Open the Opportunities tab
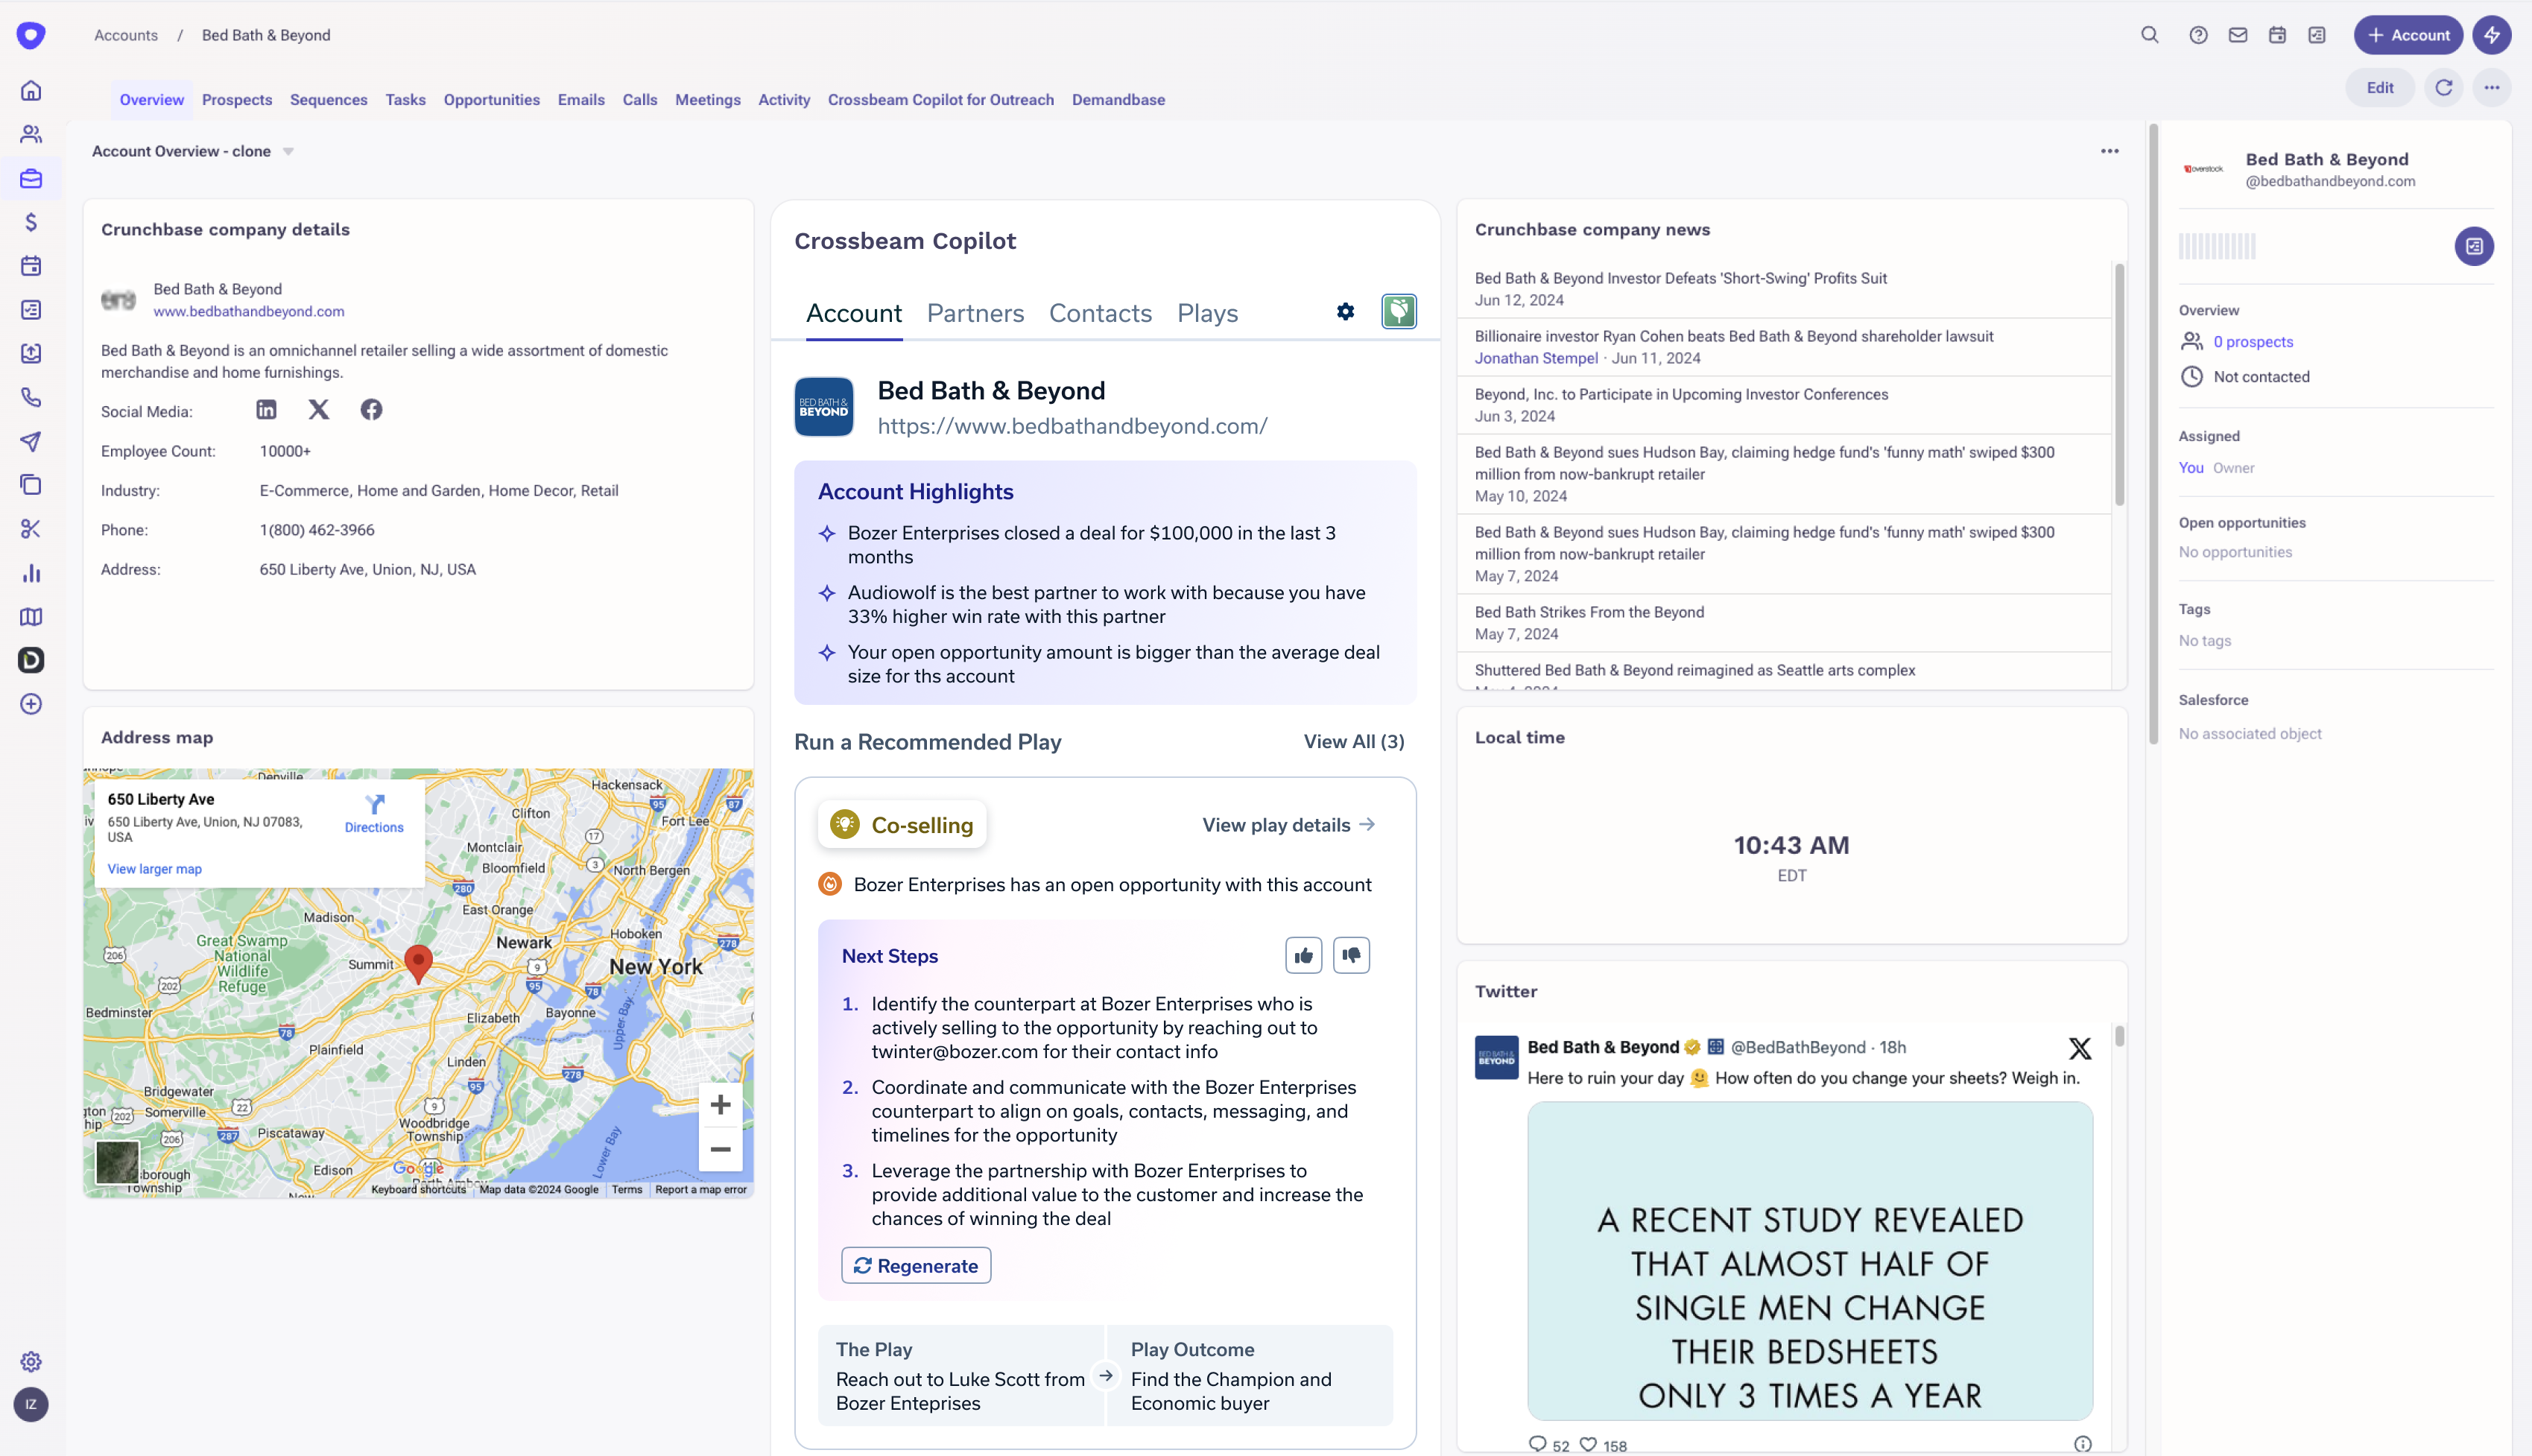 tap(492, 100)
